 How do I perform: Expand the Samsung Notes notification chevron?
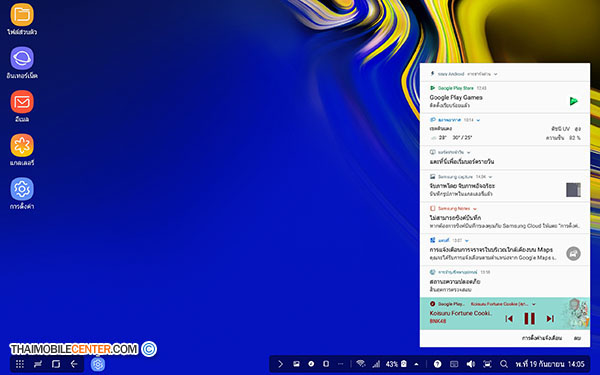474,209
